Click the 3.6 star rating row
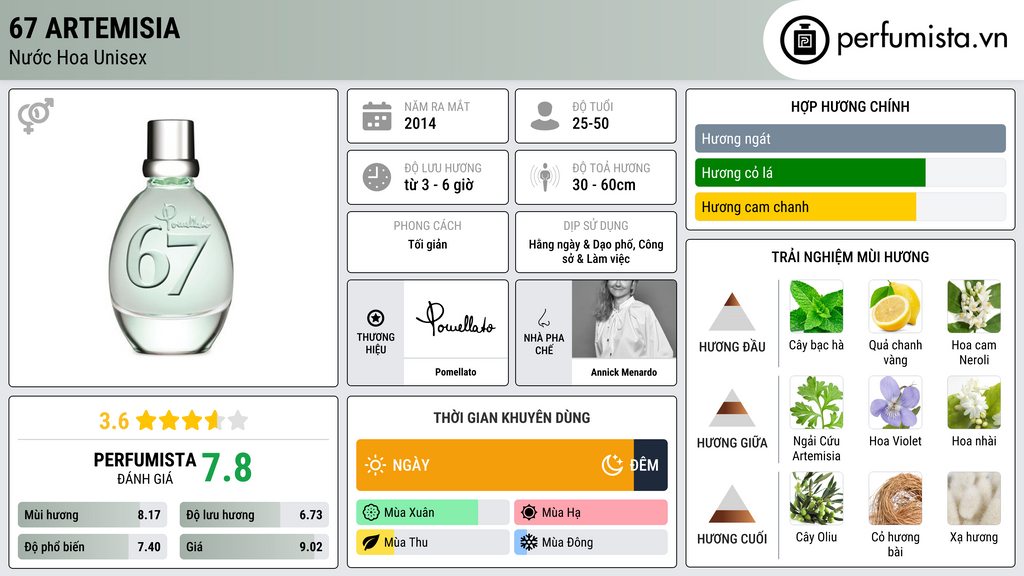This screenshot has height=576, width=1024. pos(174,421)
